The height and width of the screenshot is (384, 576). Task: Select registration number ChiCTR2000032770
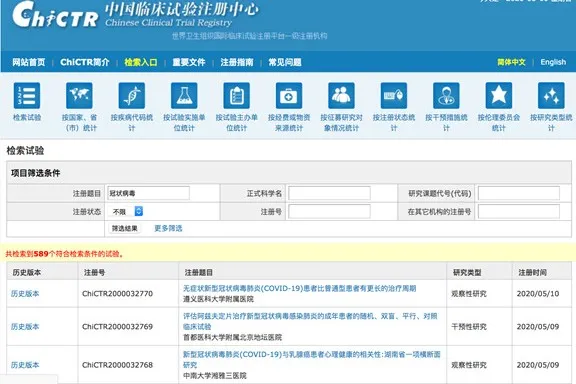click(118, 294)
